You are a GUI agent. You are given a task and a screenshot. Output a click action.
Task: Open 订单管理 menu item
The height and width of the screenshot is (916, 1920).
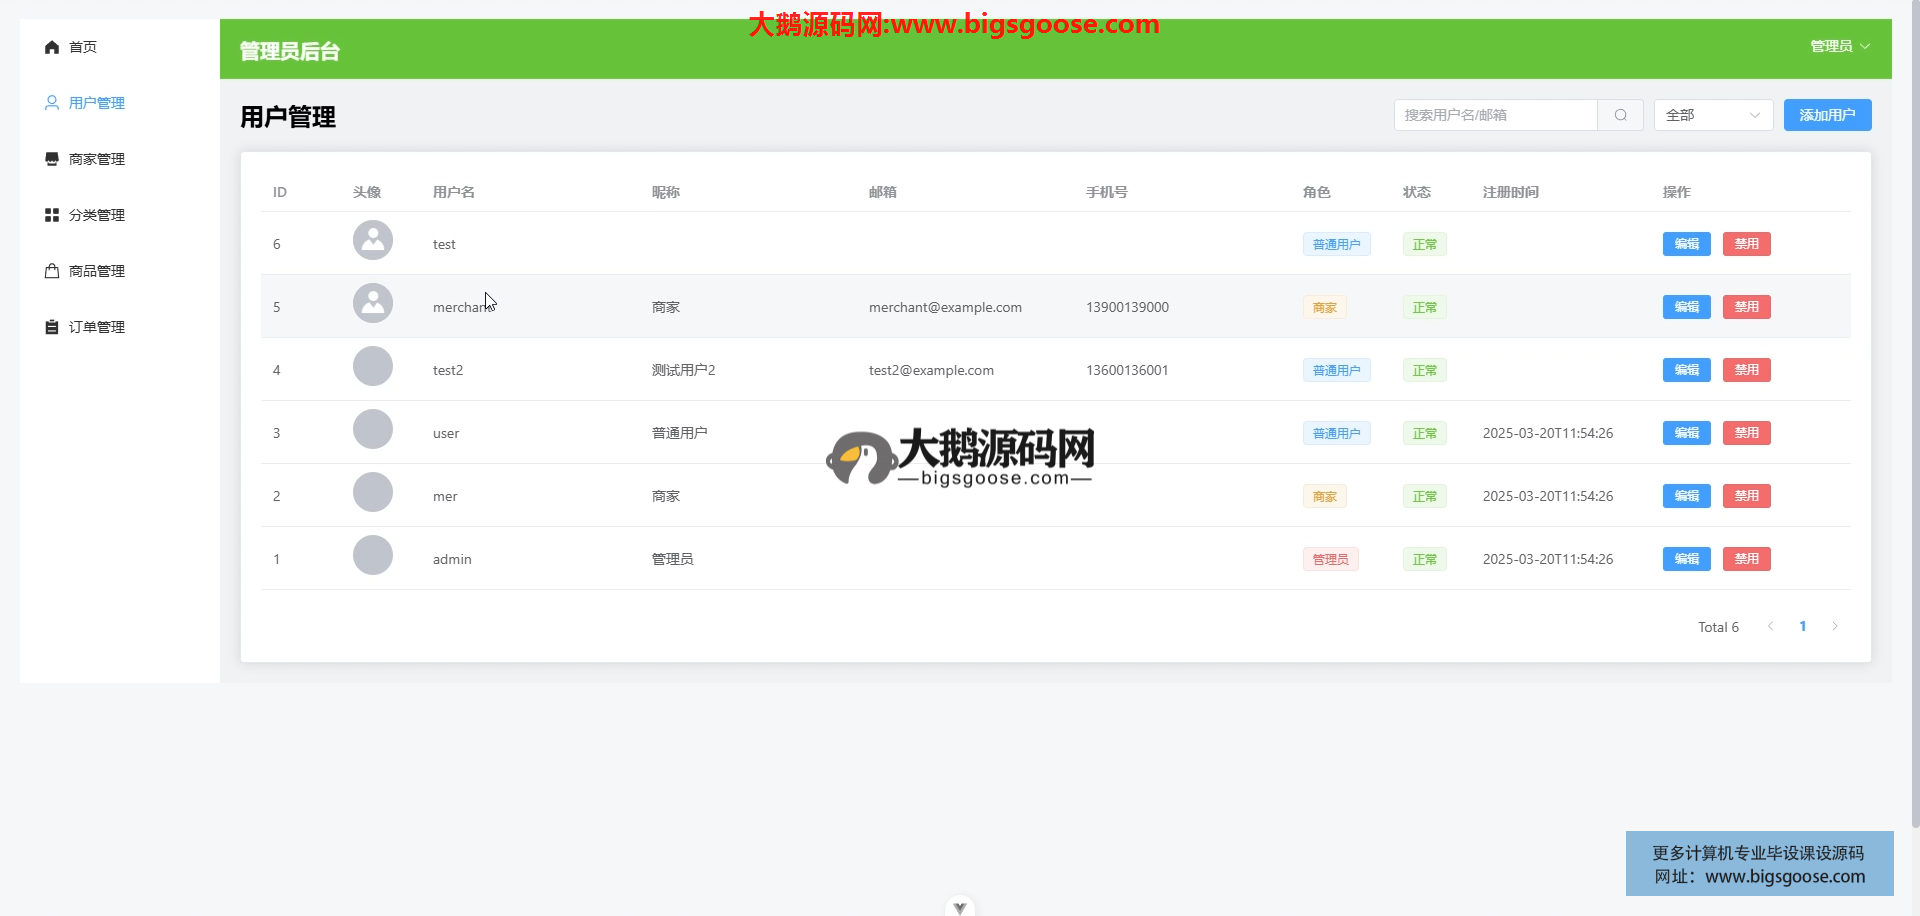pos(97,327)
